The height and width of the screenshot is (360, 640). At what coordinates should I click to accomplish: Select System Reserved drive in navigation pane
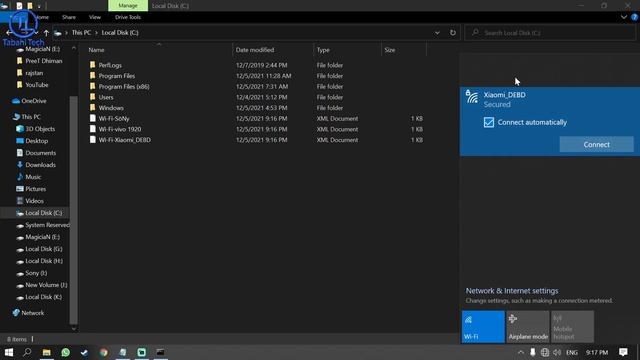coord(43,225)
